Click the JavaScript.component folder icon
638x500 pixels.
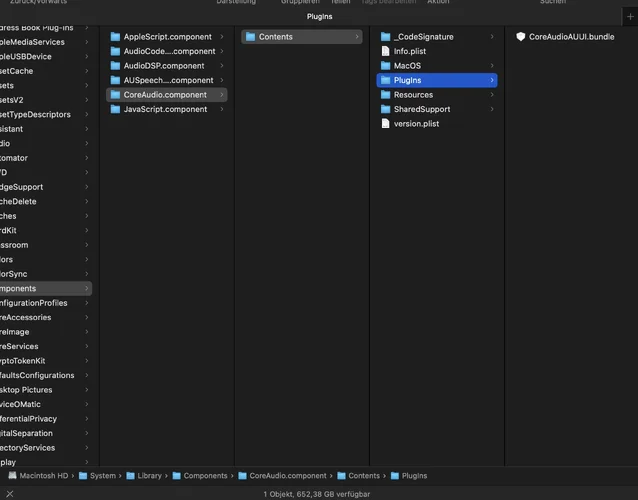click(x=115, y=109)
